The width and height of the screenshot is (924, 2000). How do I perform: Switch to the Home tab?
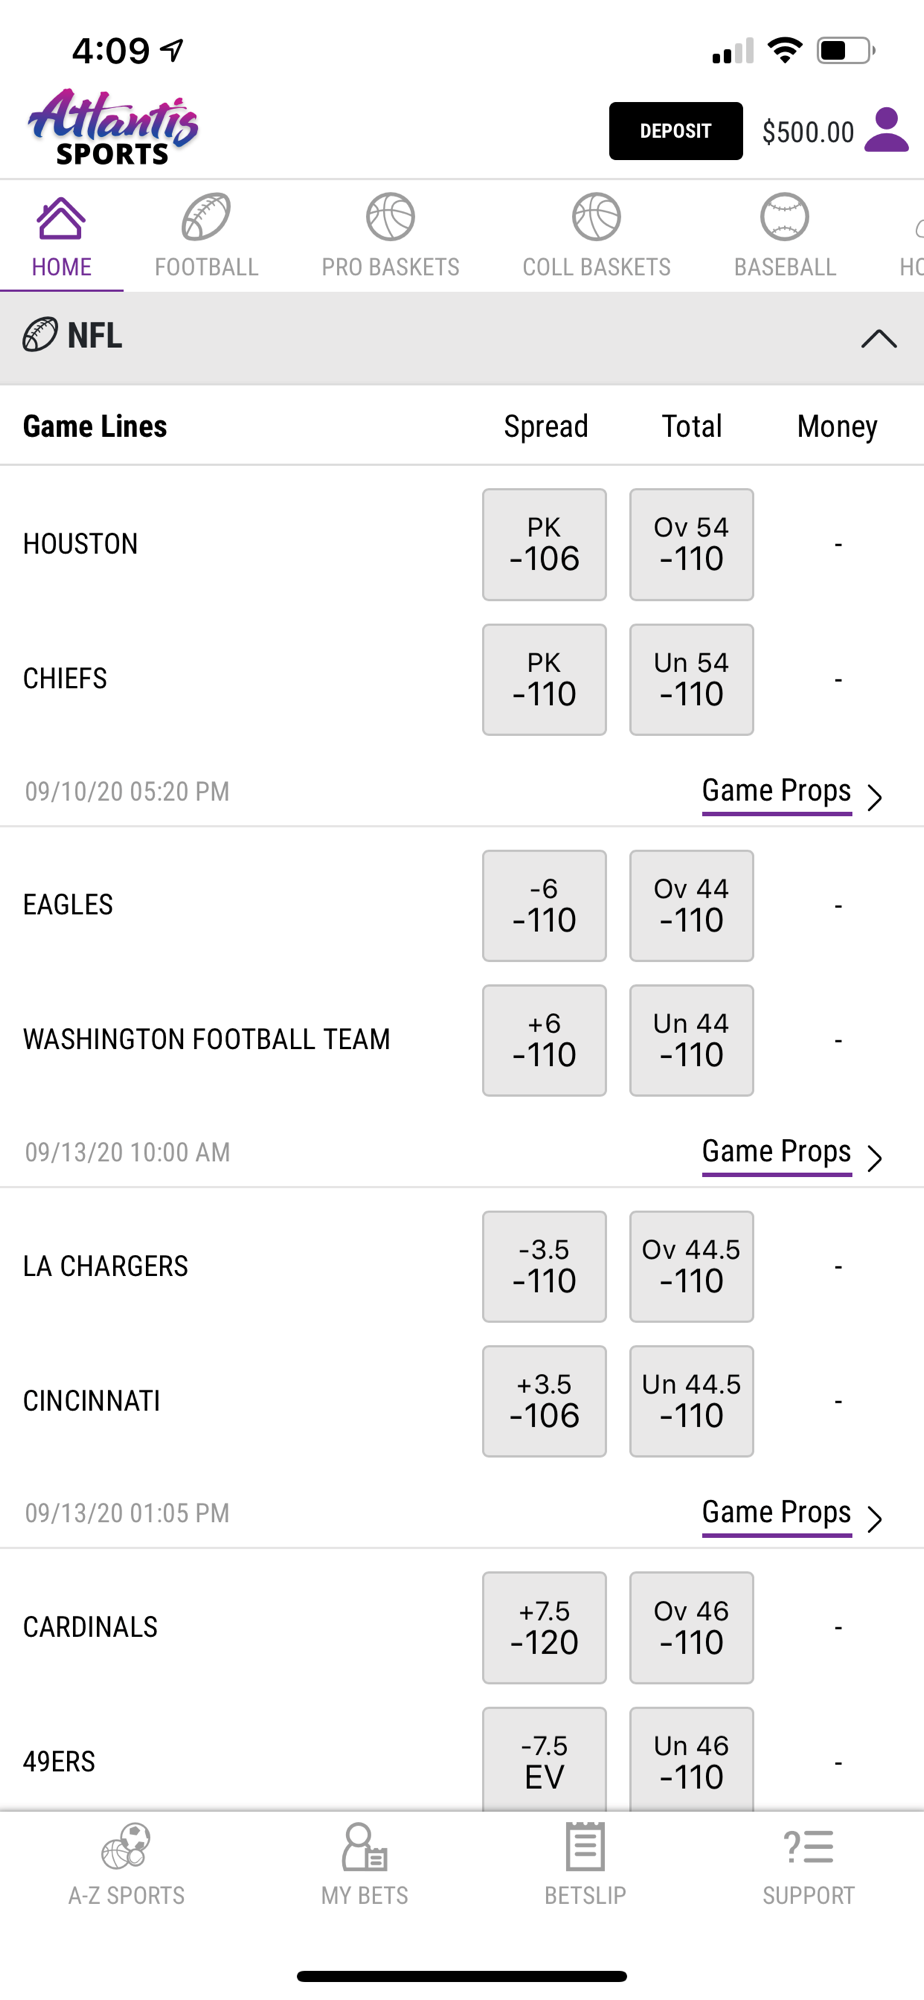[x=61, y=238]
